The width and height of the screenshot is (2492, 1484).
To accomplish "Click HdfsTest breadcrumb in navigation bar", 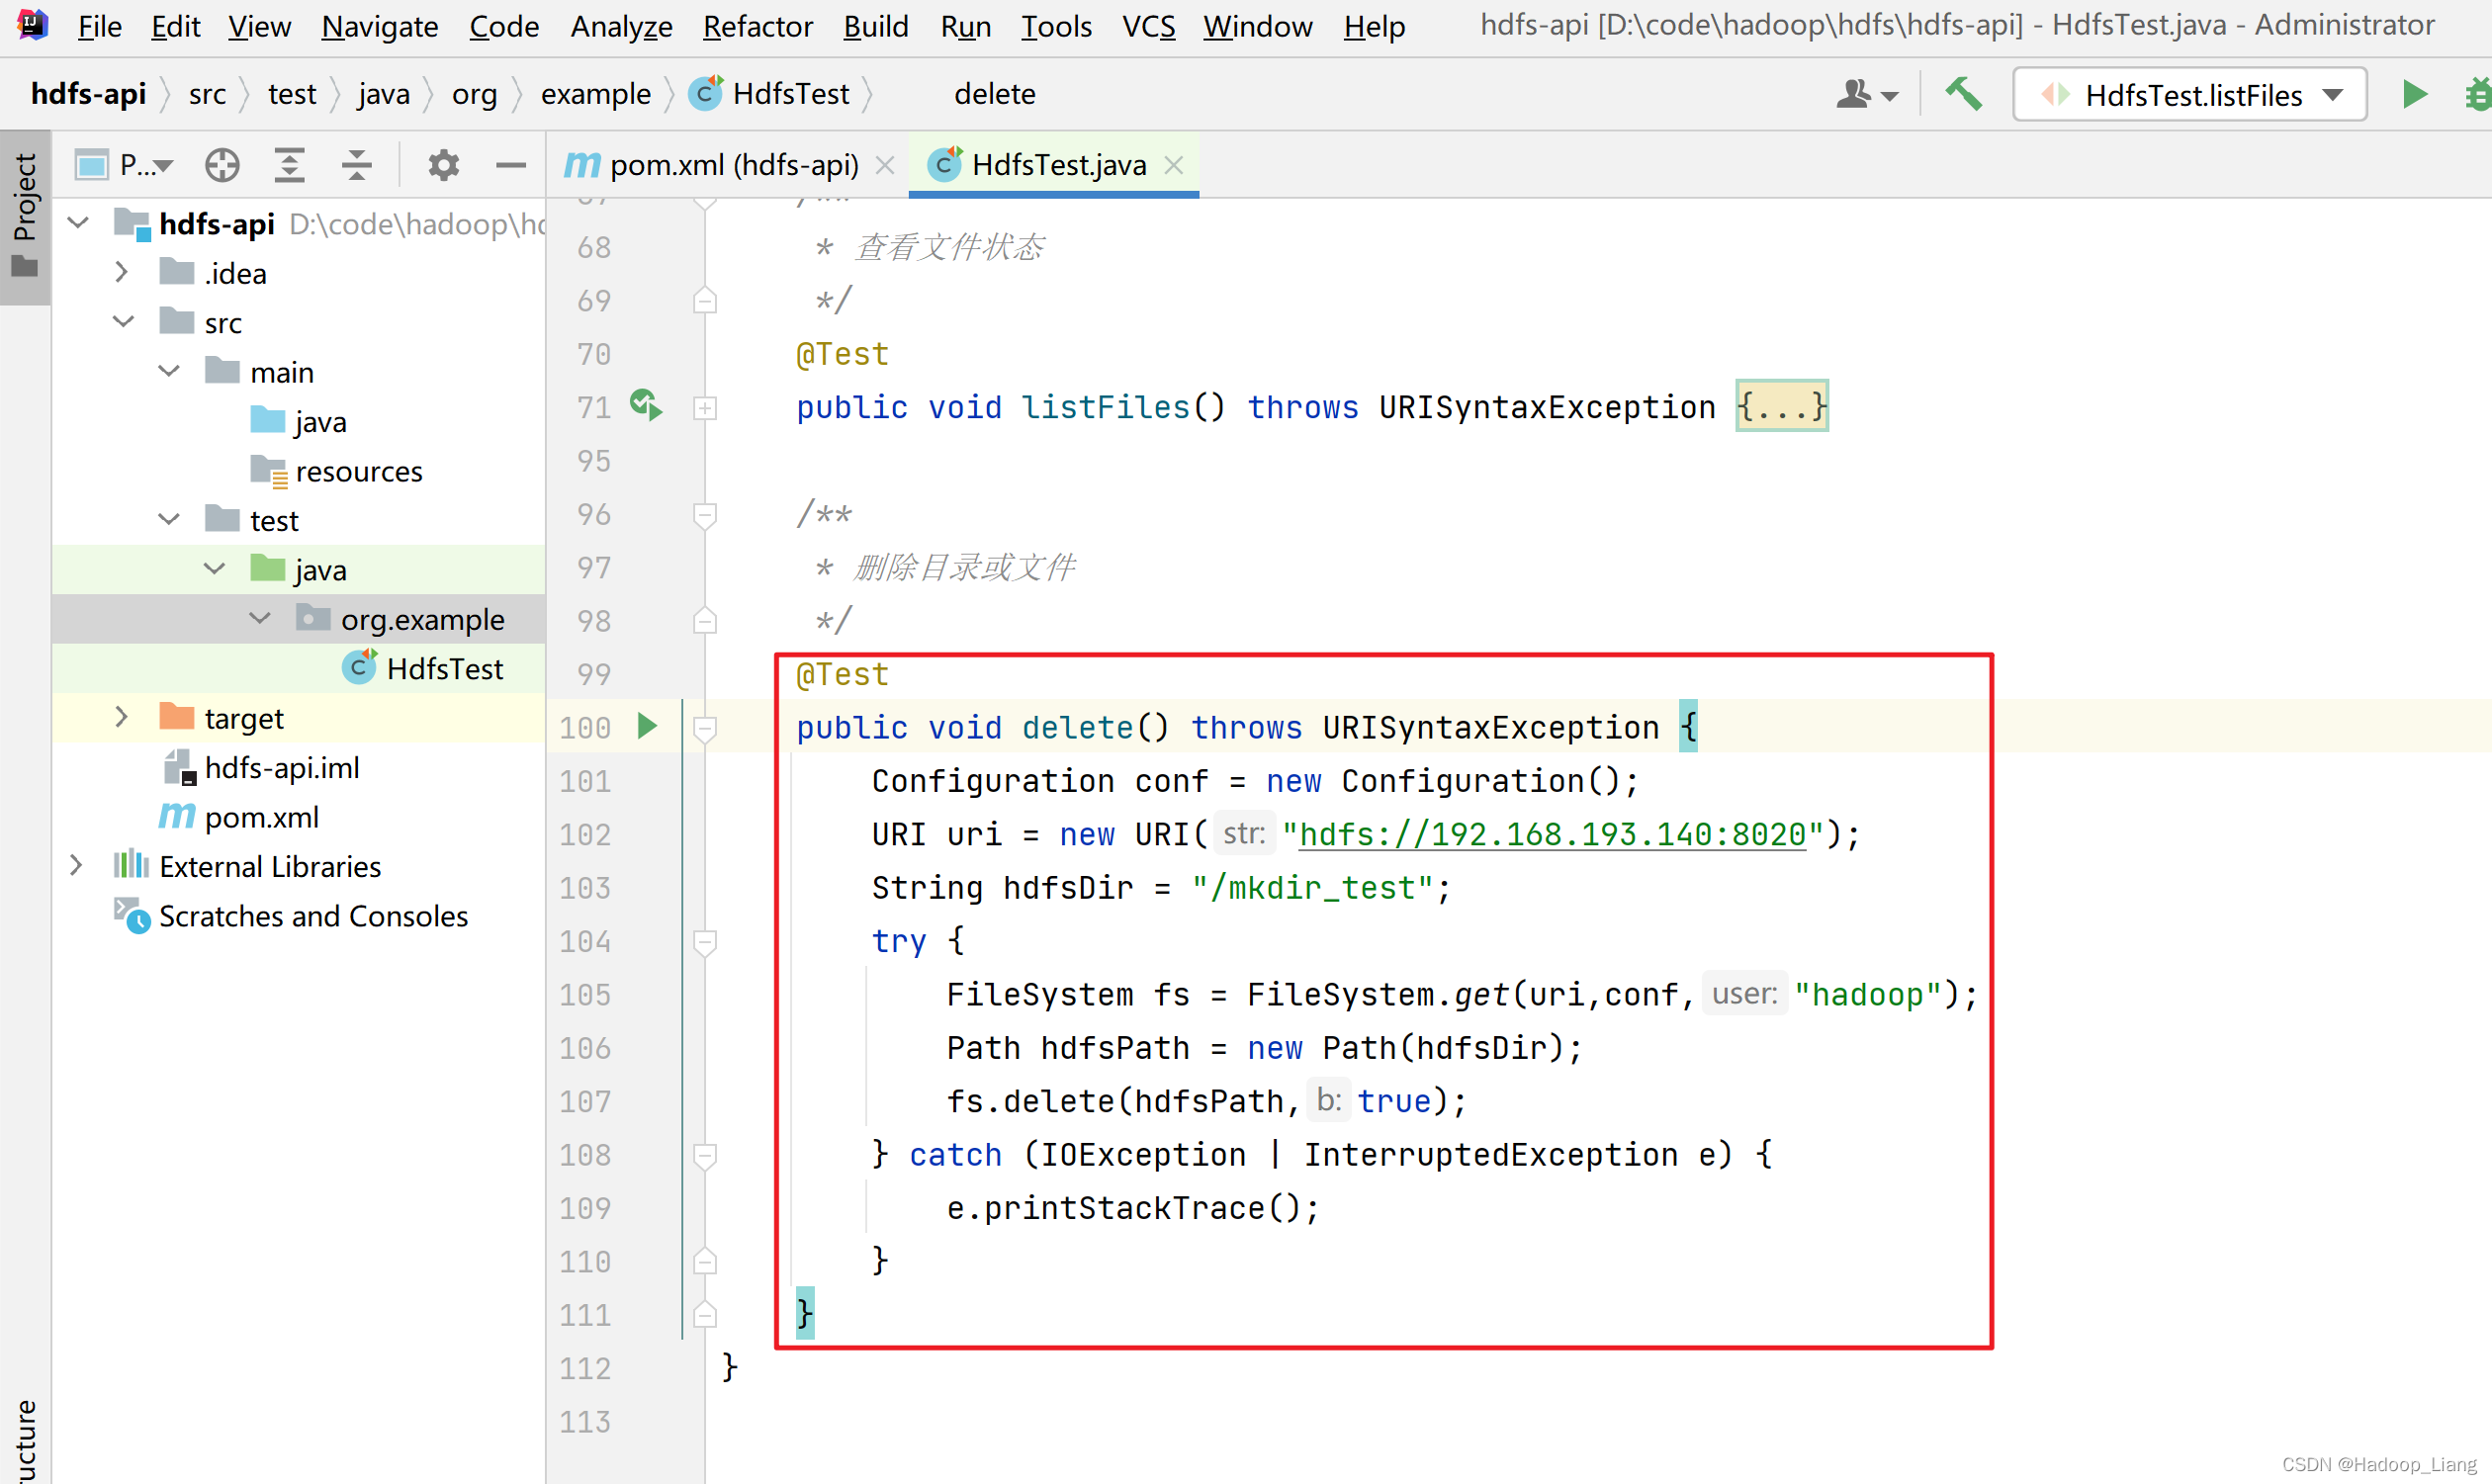I will pyautogui.click(x=770, y=94).
